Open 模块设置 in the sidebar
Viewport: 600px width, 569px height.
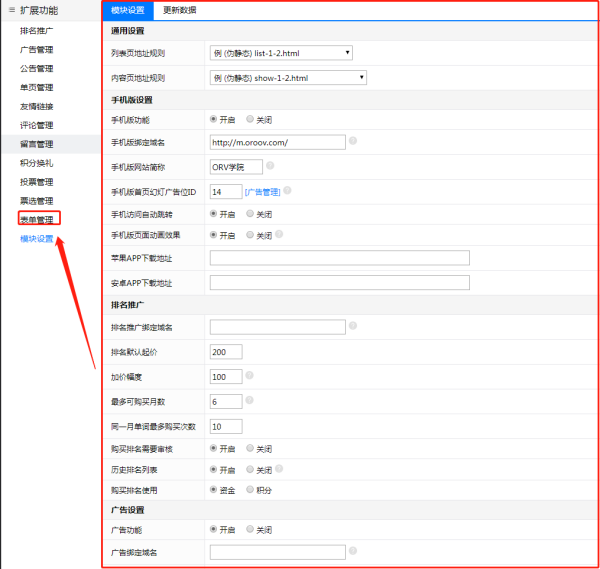click(36, 239)
